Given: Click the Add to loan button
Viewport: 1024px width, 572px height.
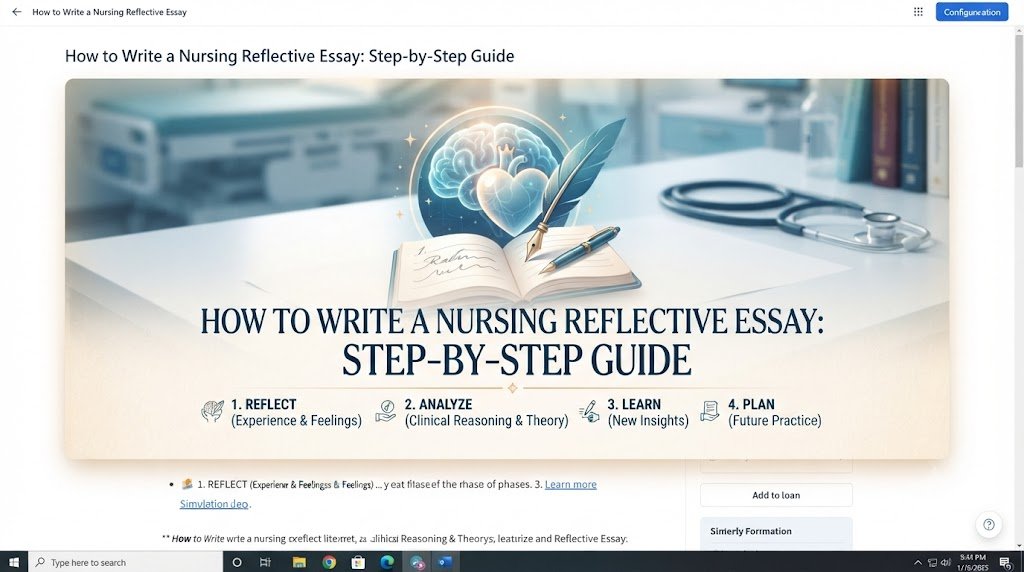Looking at the screenshot, I should [x=776, y=495].
